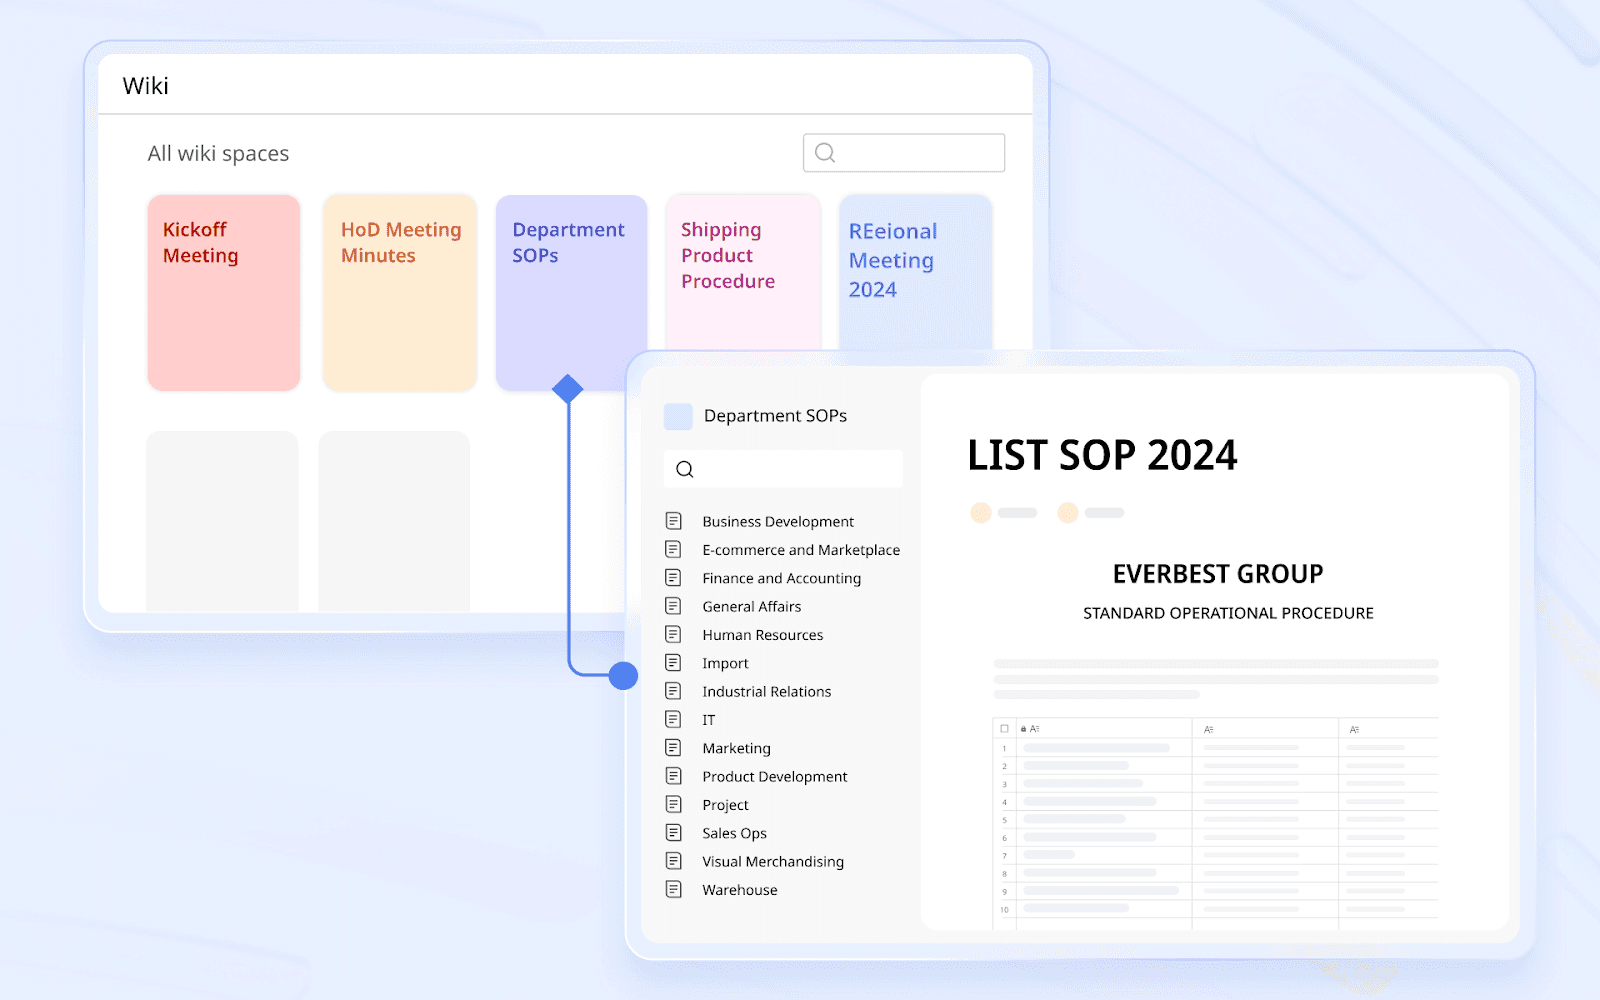Image resolution: width=1600 pixels, height=1000 pixels.
Task: Select the Visual Merchandising page
Action: (772, 861)
